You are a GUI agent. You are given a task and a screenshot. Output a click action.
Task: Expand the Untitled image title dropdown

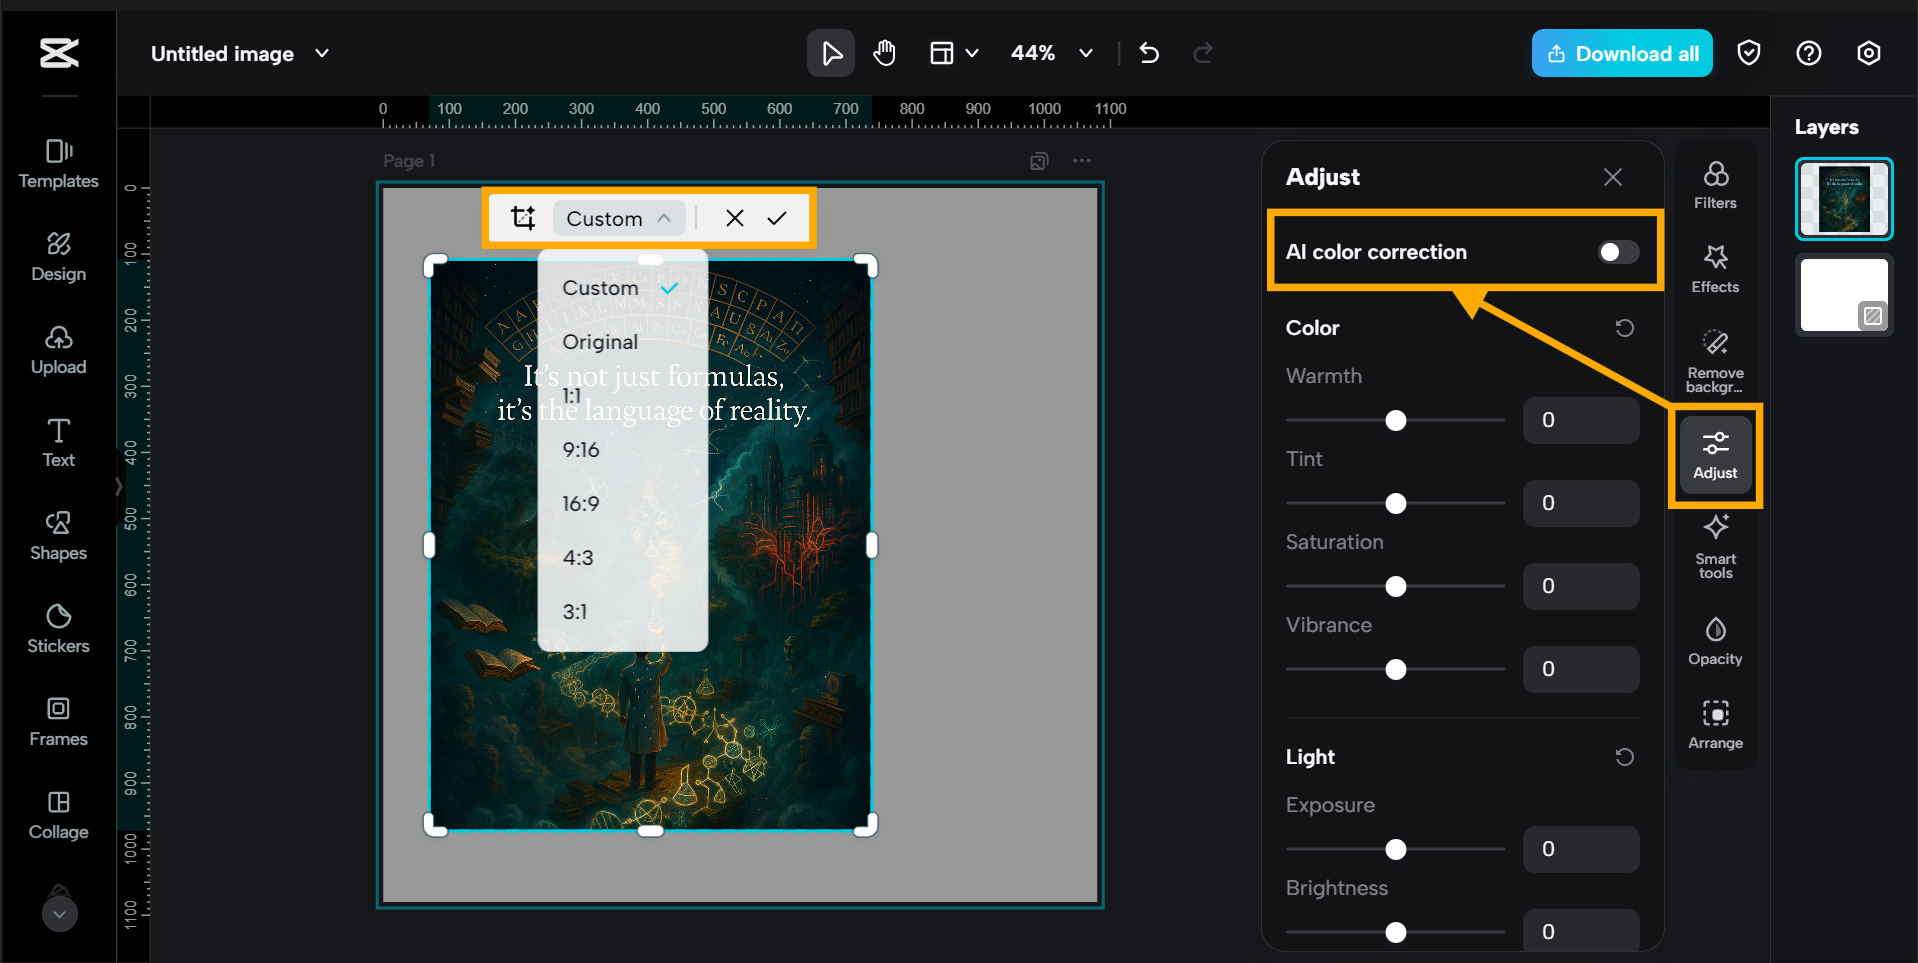pyautogui.click(x=321, y=53)
